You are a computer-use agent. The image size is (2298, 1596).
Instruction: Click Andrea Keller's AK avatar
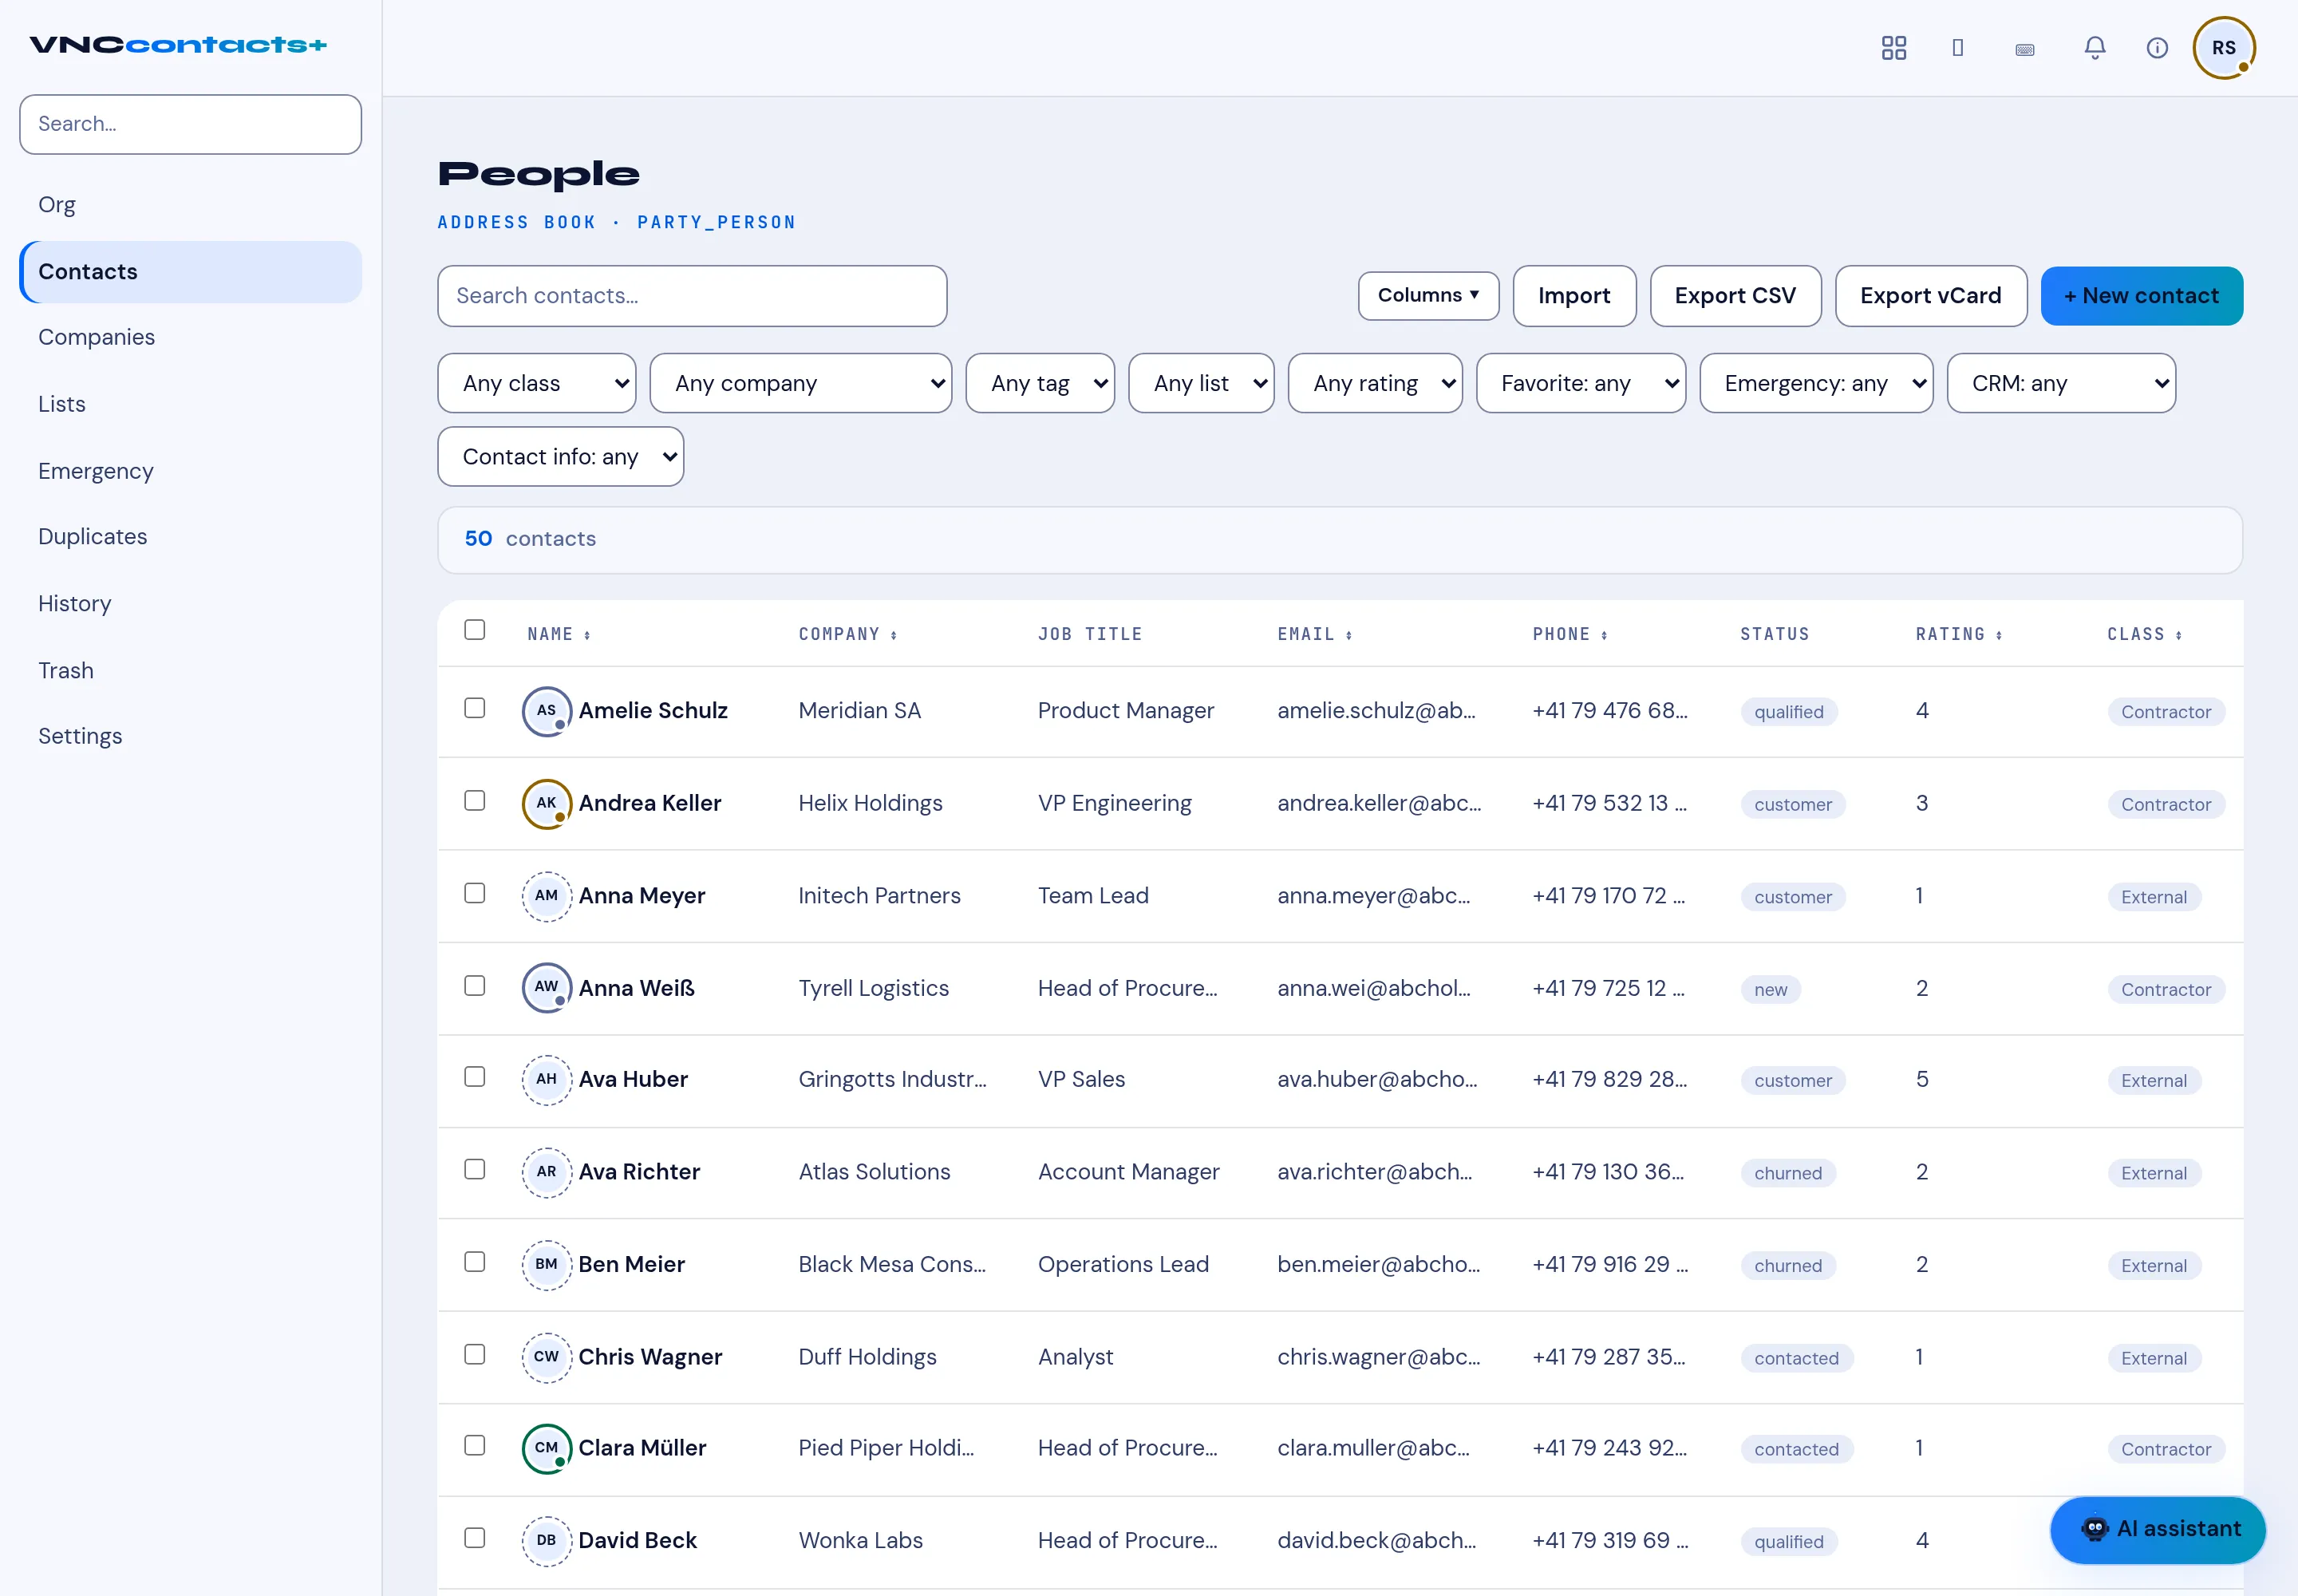[546, 803]
